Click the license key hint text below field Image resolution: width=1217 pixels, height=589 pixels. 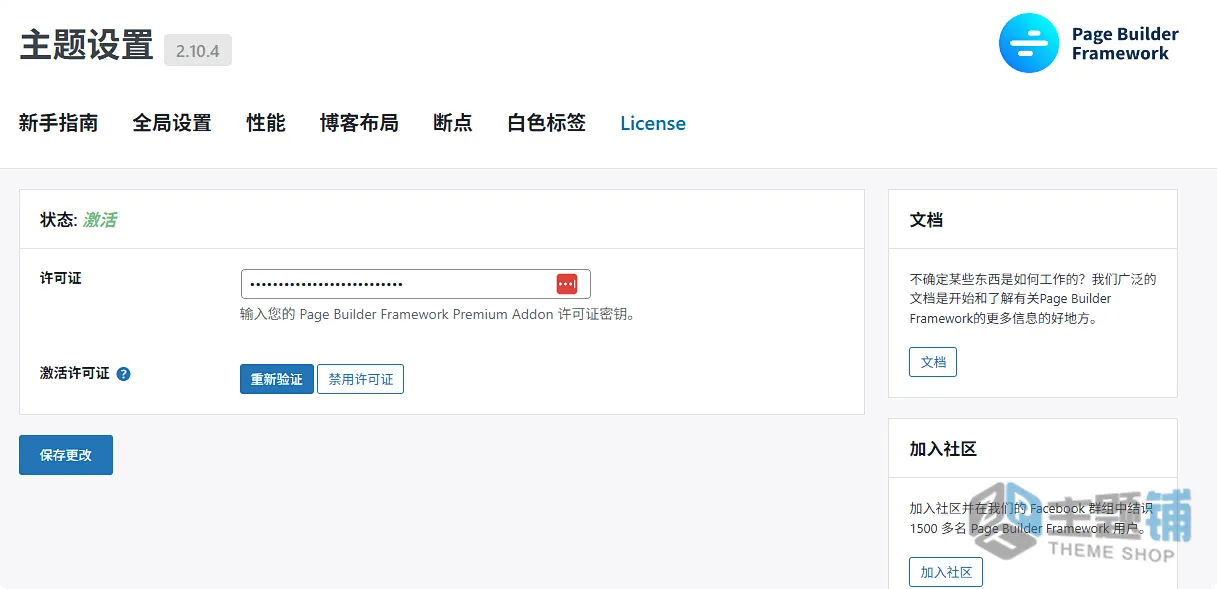pyautogui.click(x=438, y=314)
